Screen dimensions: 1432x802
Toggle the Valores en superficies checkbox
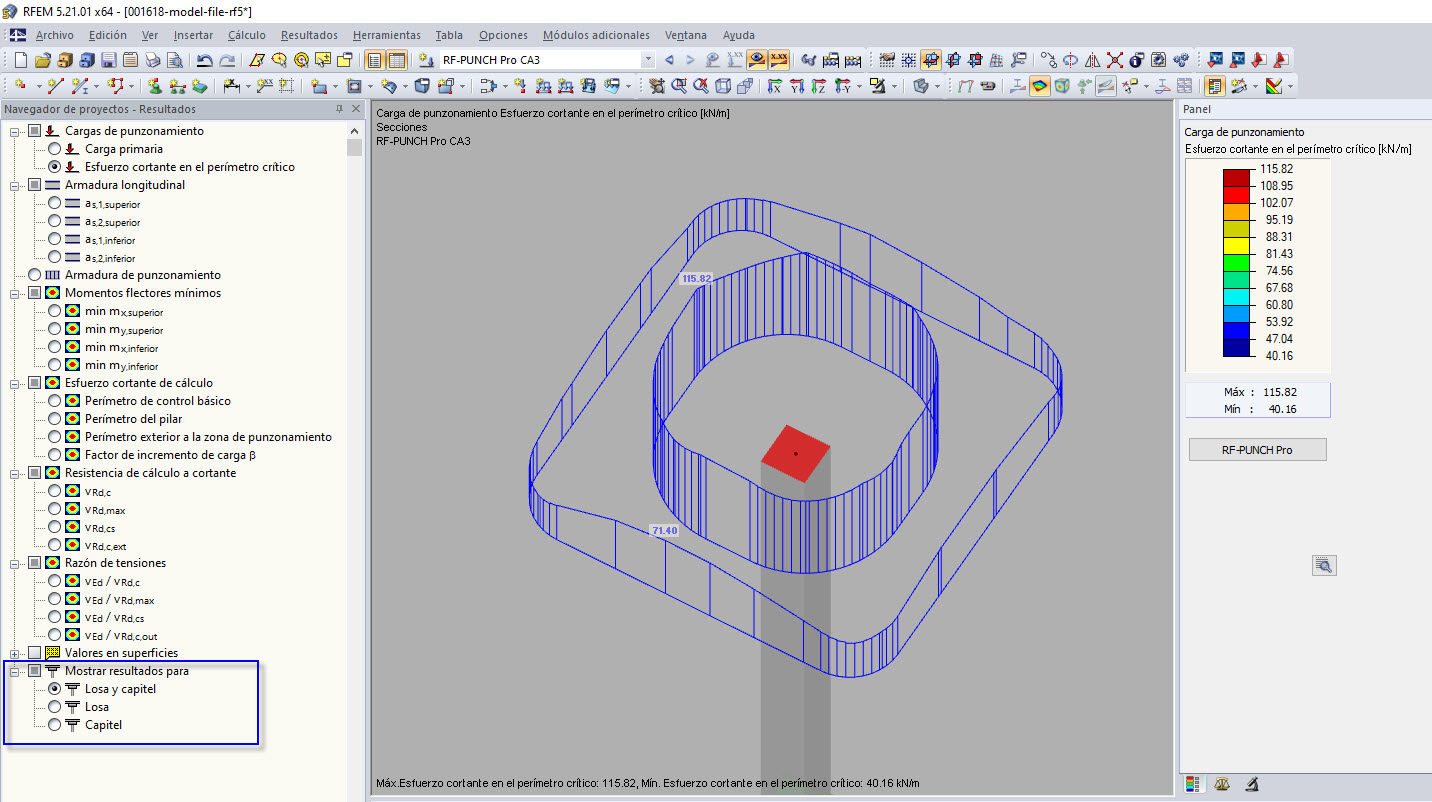click(x=35, y=653)
